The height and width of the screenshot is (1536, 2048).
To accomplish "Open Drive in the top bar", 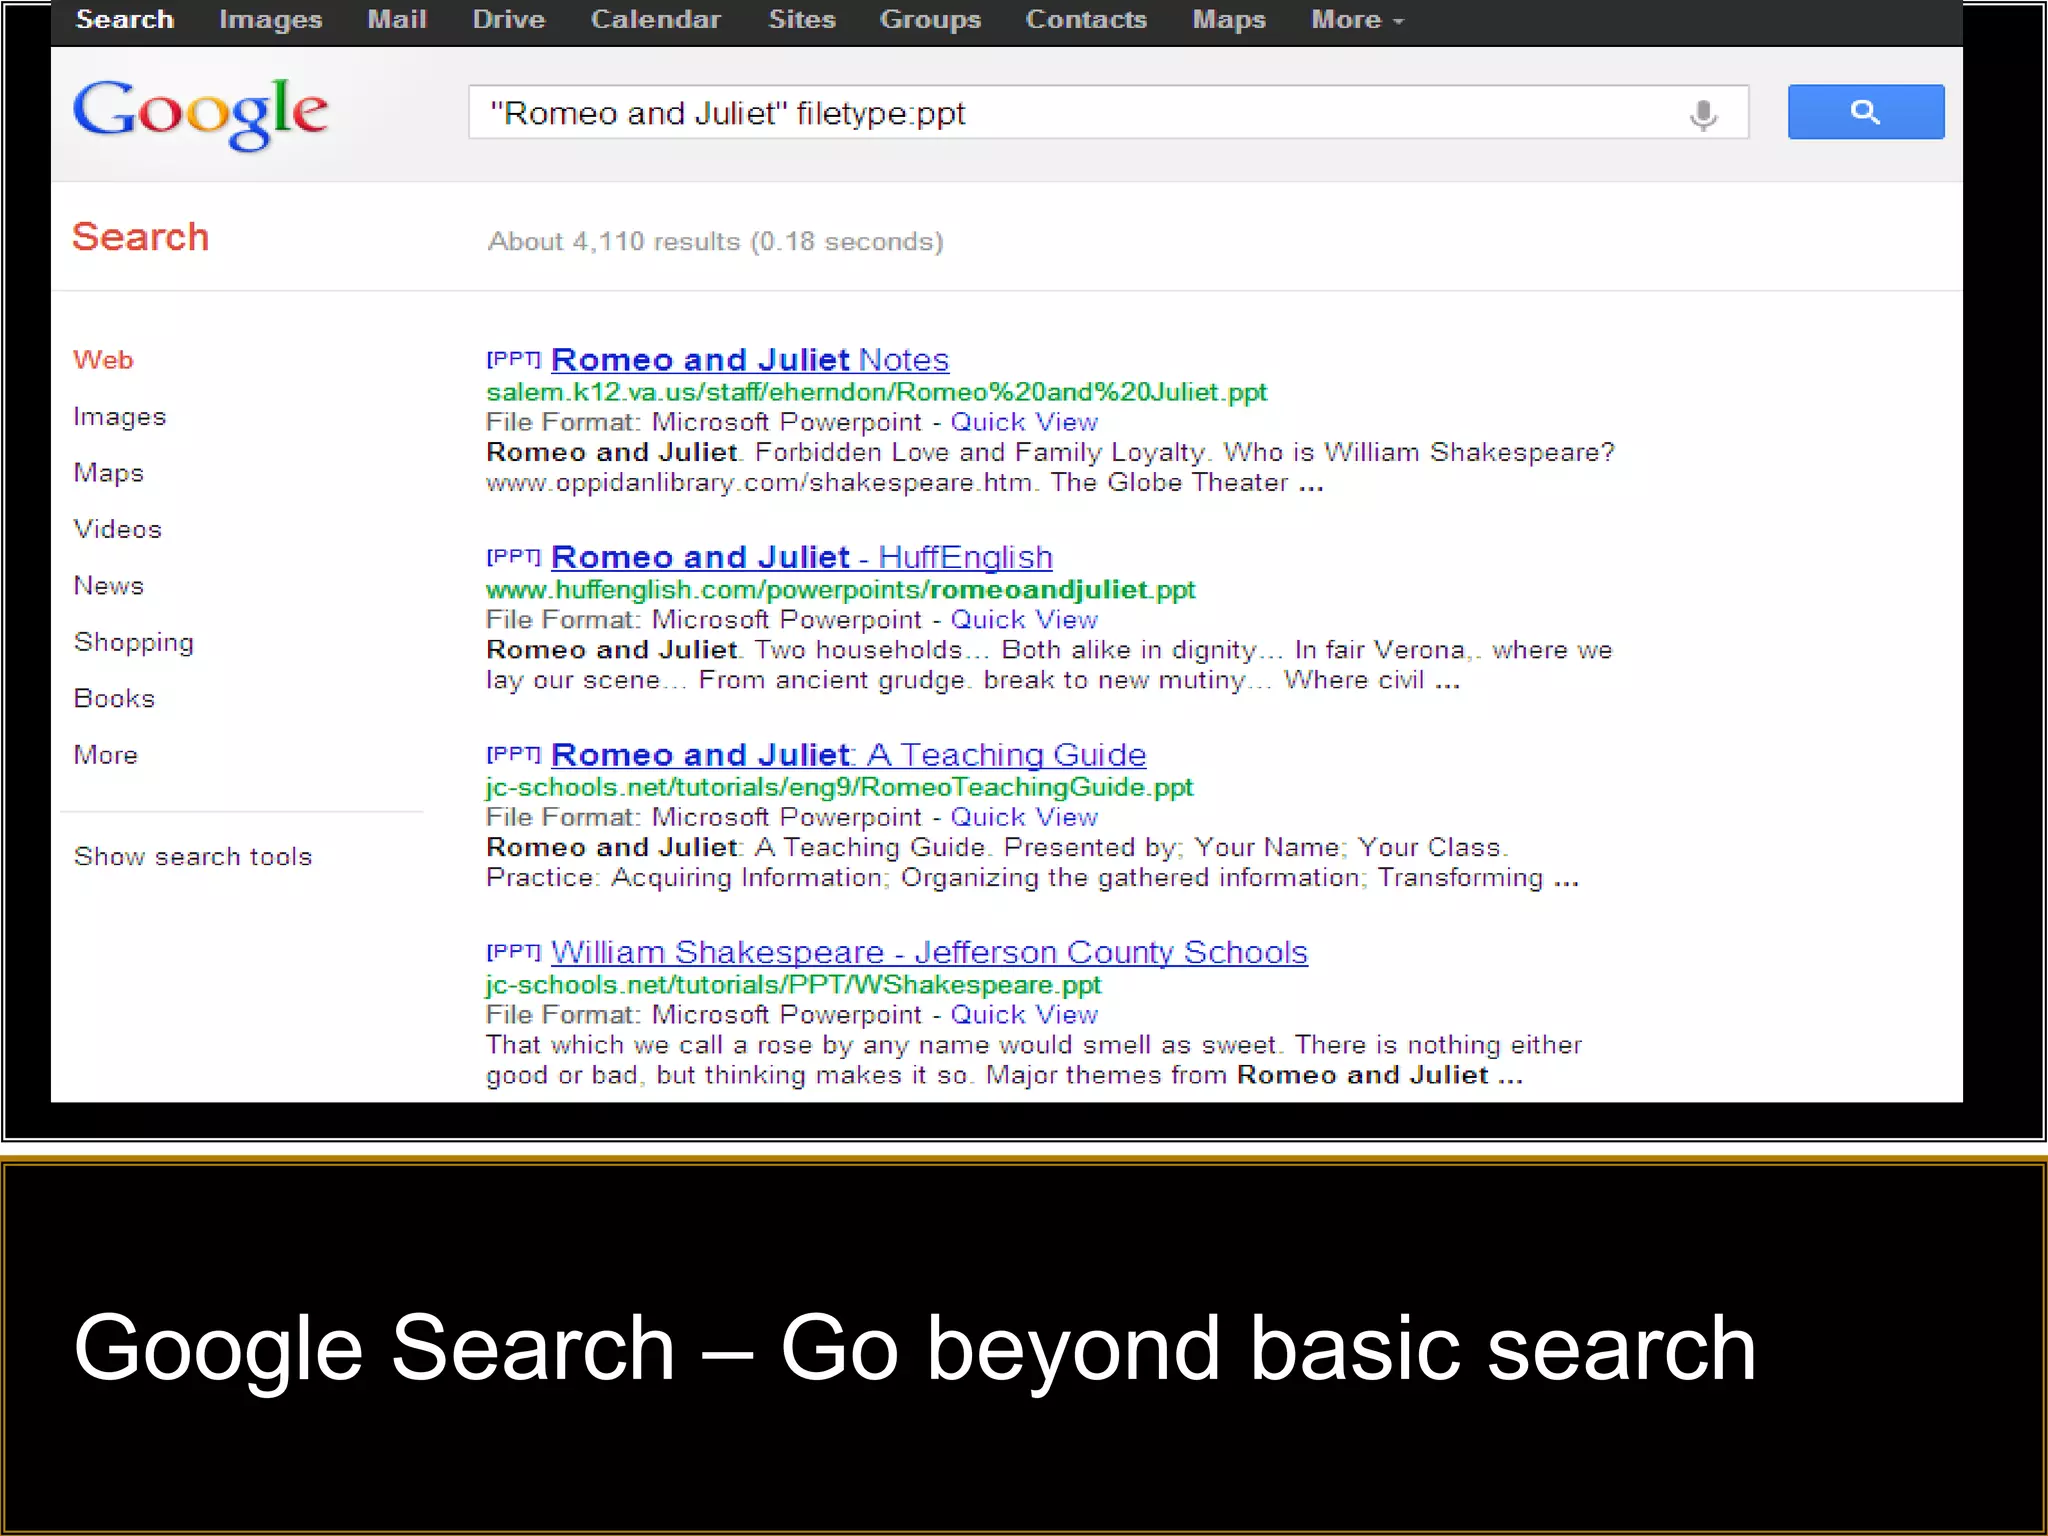I will click(509, 20).
